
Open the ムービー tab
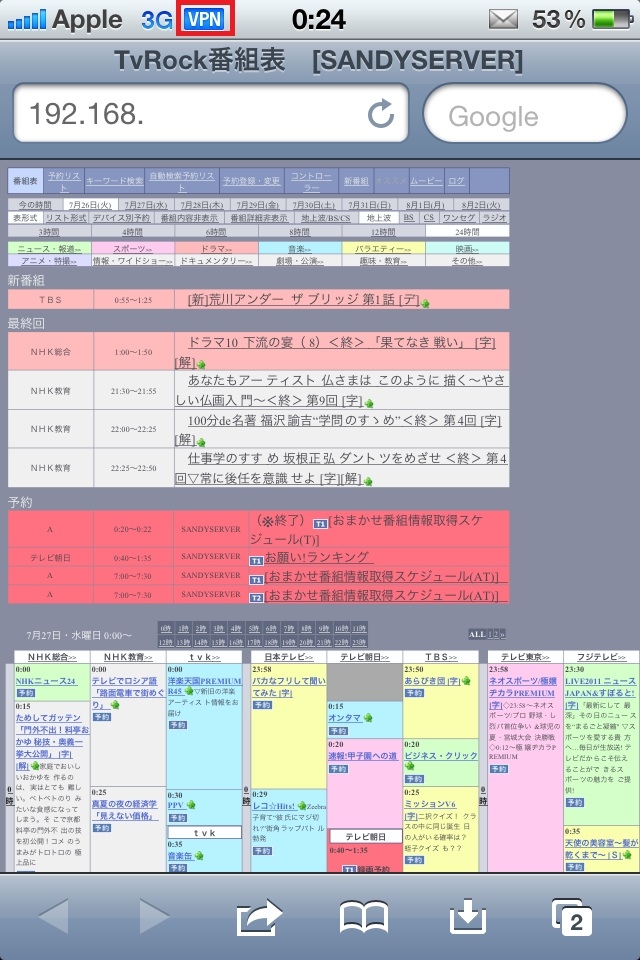426,181
